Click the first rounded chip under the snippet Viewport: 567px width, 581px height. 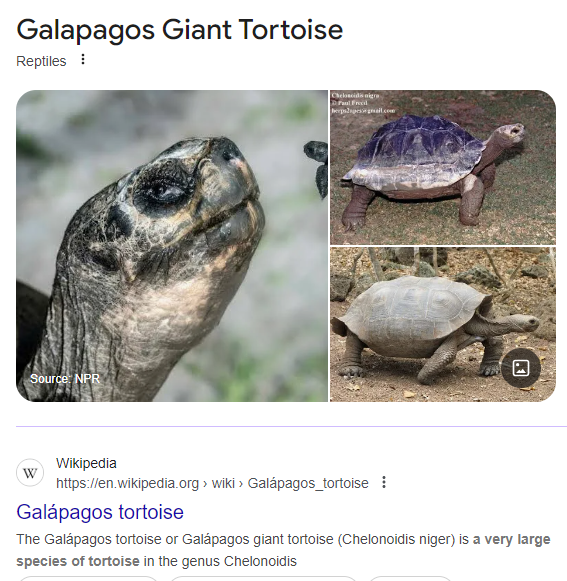pyautogui.click(x=89, y=578)
